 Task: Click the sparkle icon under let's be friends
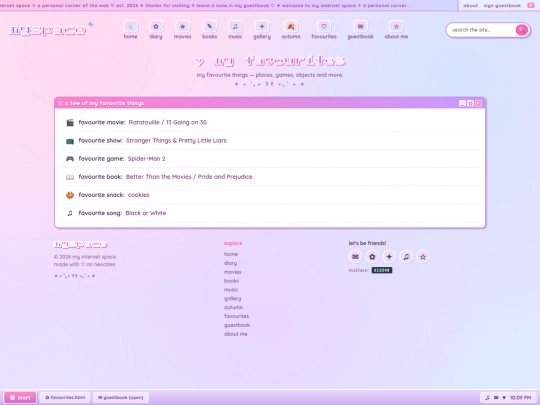(x=389, y=257)
